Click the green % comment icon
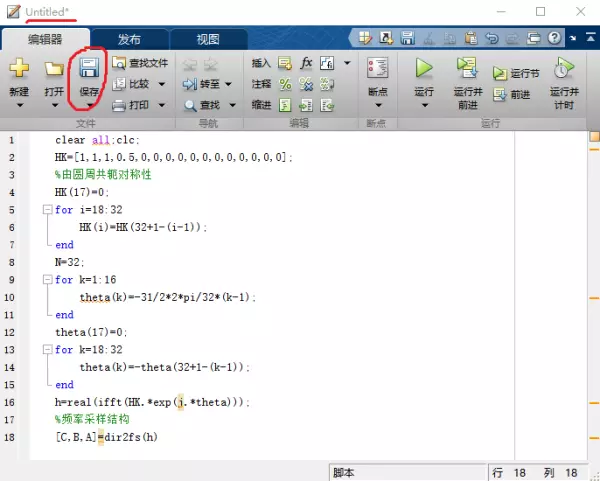This screenshot has height=481, width=600. pos(285,84)
